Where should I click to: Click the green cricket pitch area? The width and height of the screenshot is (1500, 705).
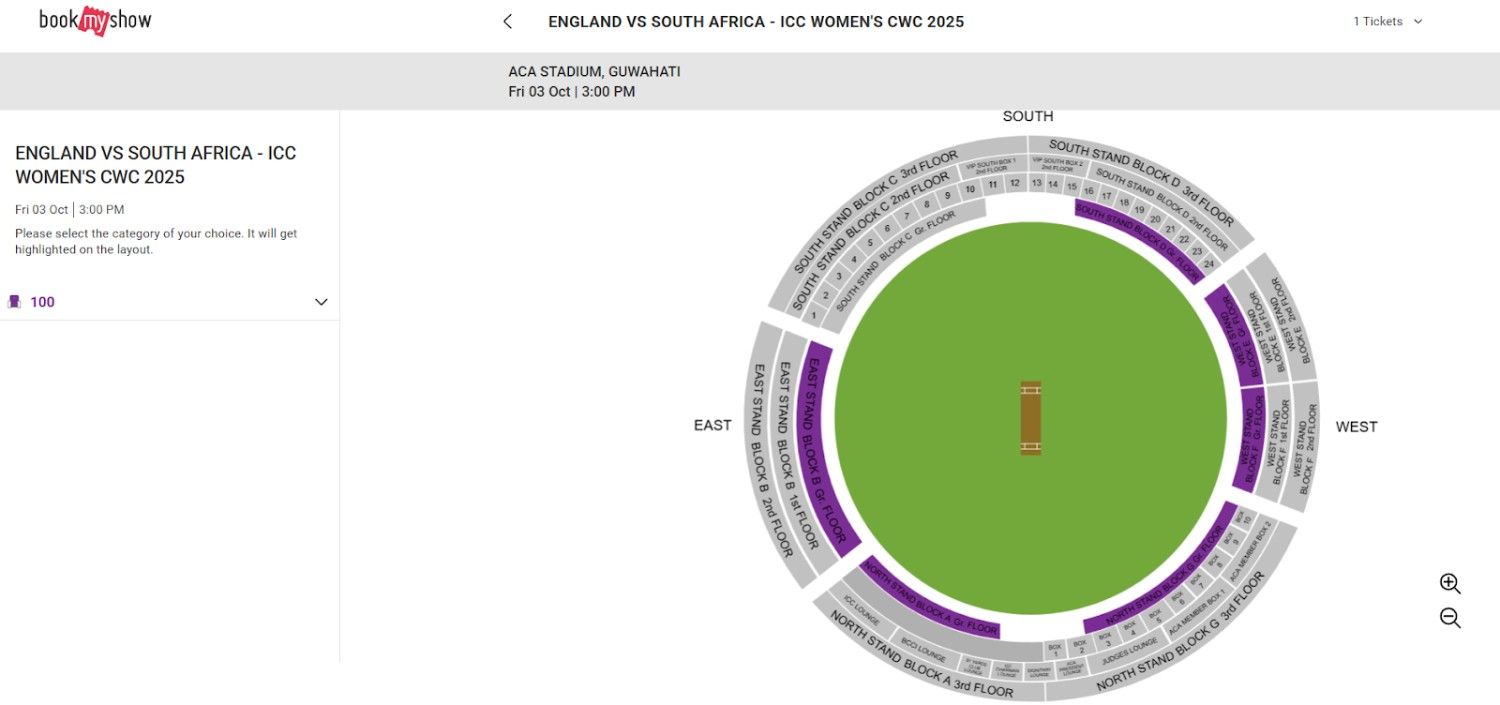click(x=1030, y=420)
